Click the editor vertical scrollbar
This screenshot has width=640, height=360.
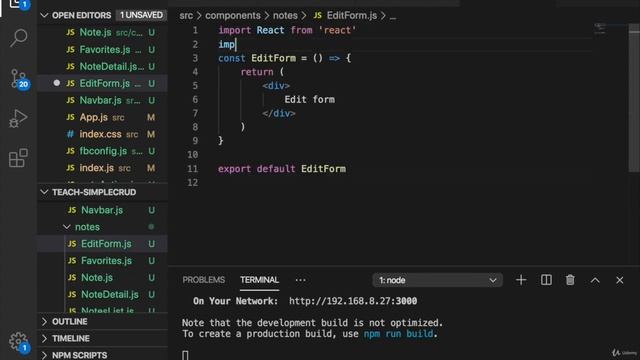point(634,98)
